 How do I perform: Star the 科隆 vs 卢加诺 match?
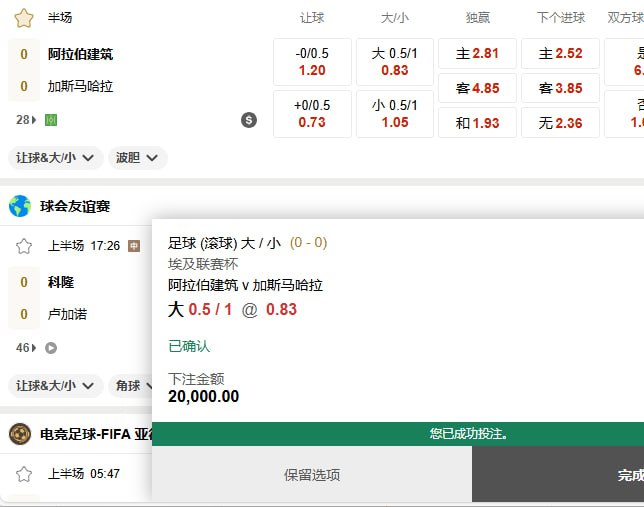point(24,246)
